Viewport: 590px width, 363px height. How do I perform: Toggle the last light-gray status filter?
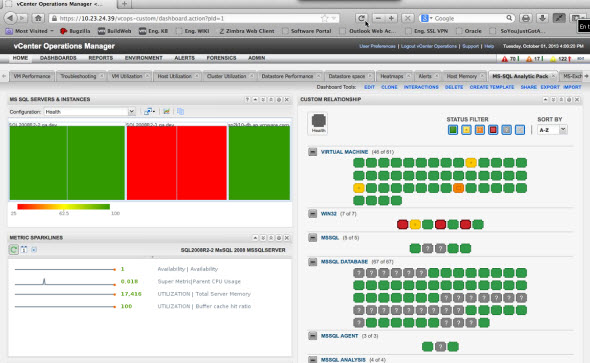pos(520,130)
